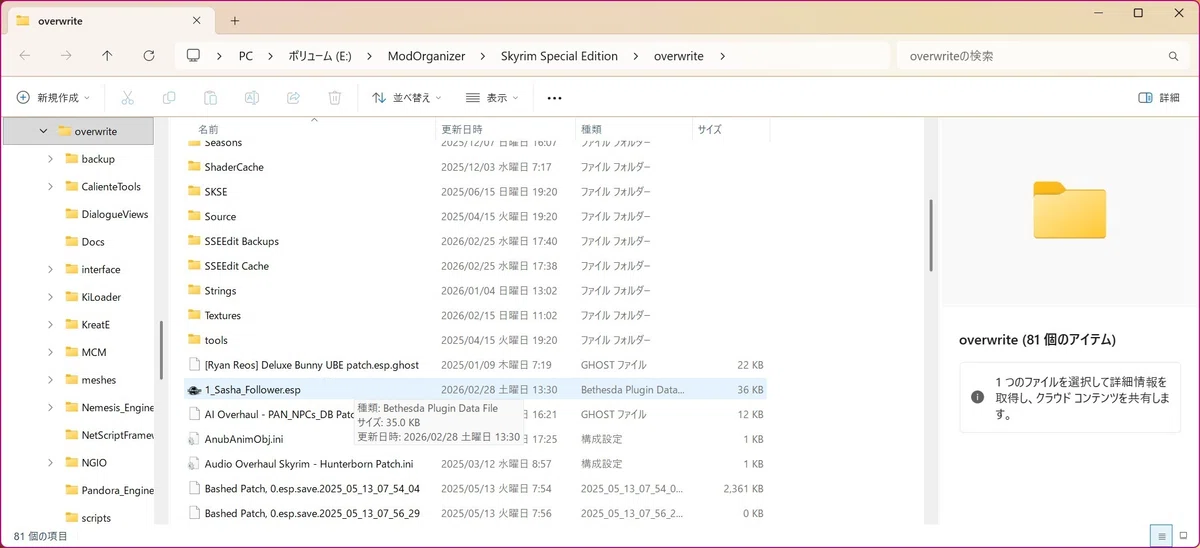Open the 新規作成 dropdown
Screen dimensions: 1200x548
point(53,98)
